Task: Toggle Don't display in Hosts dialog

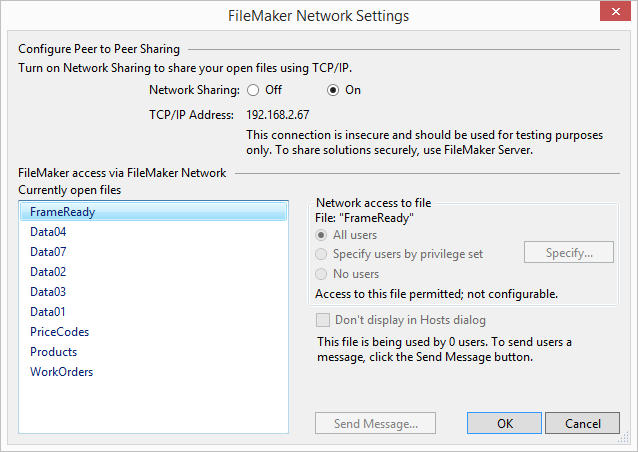Action: click(323, 320)
